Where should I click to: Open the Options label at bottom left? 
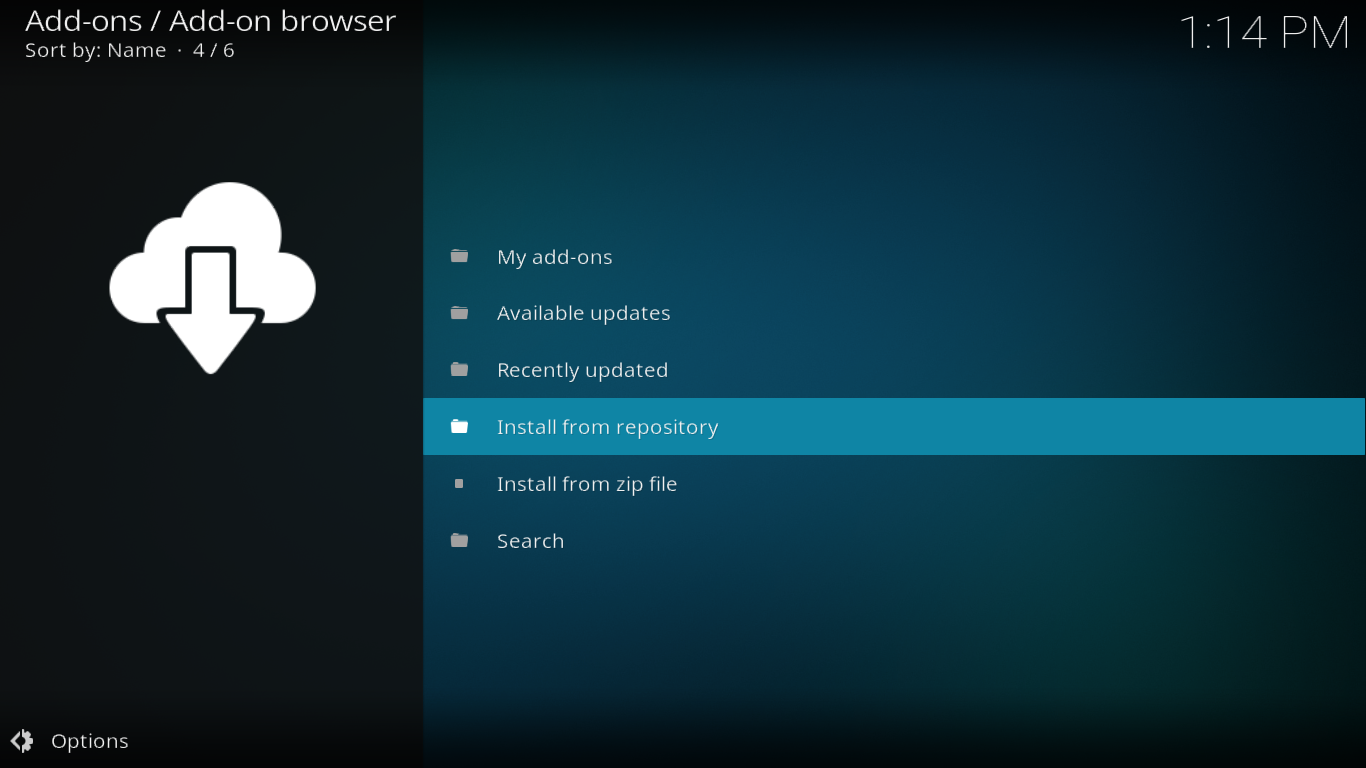point(90,741)
